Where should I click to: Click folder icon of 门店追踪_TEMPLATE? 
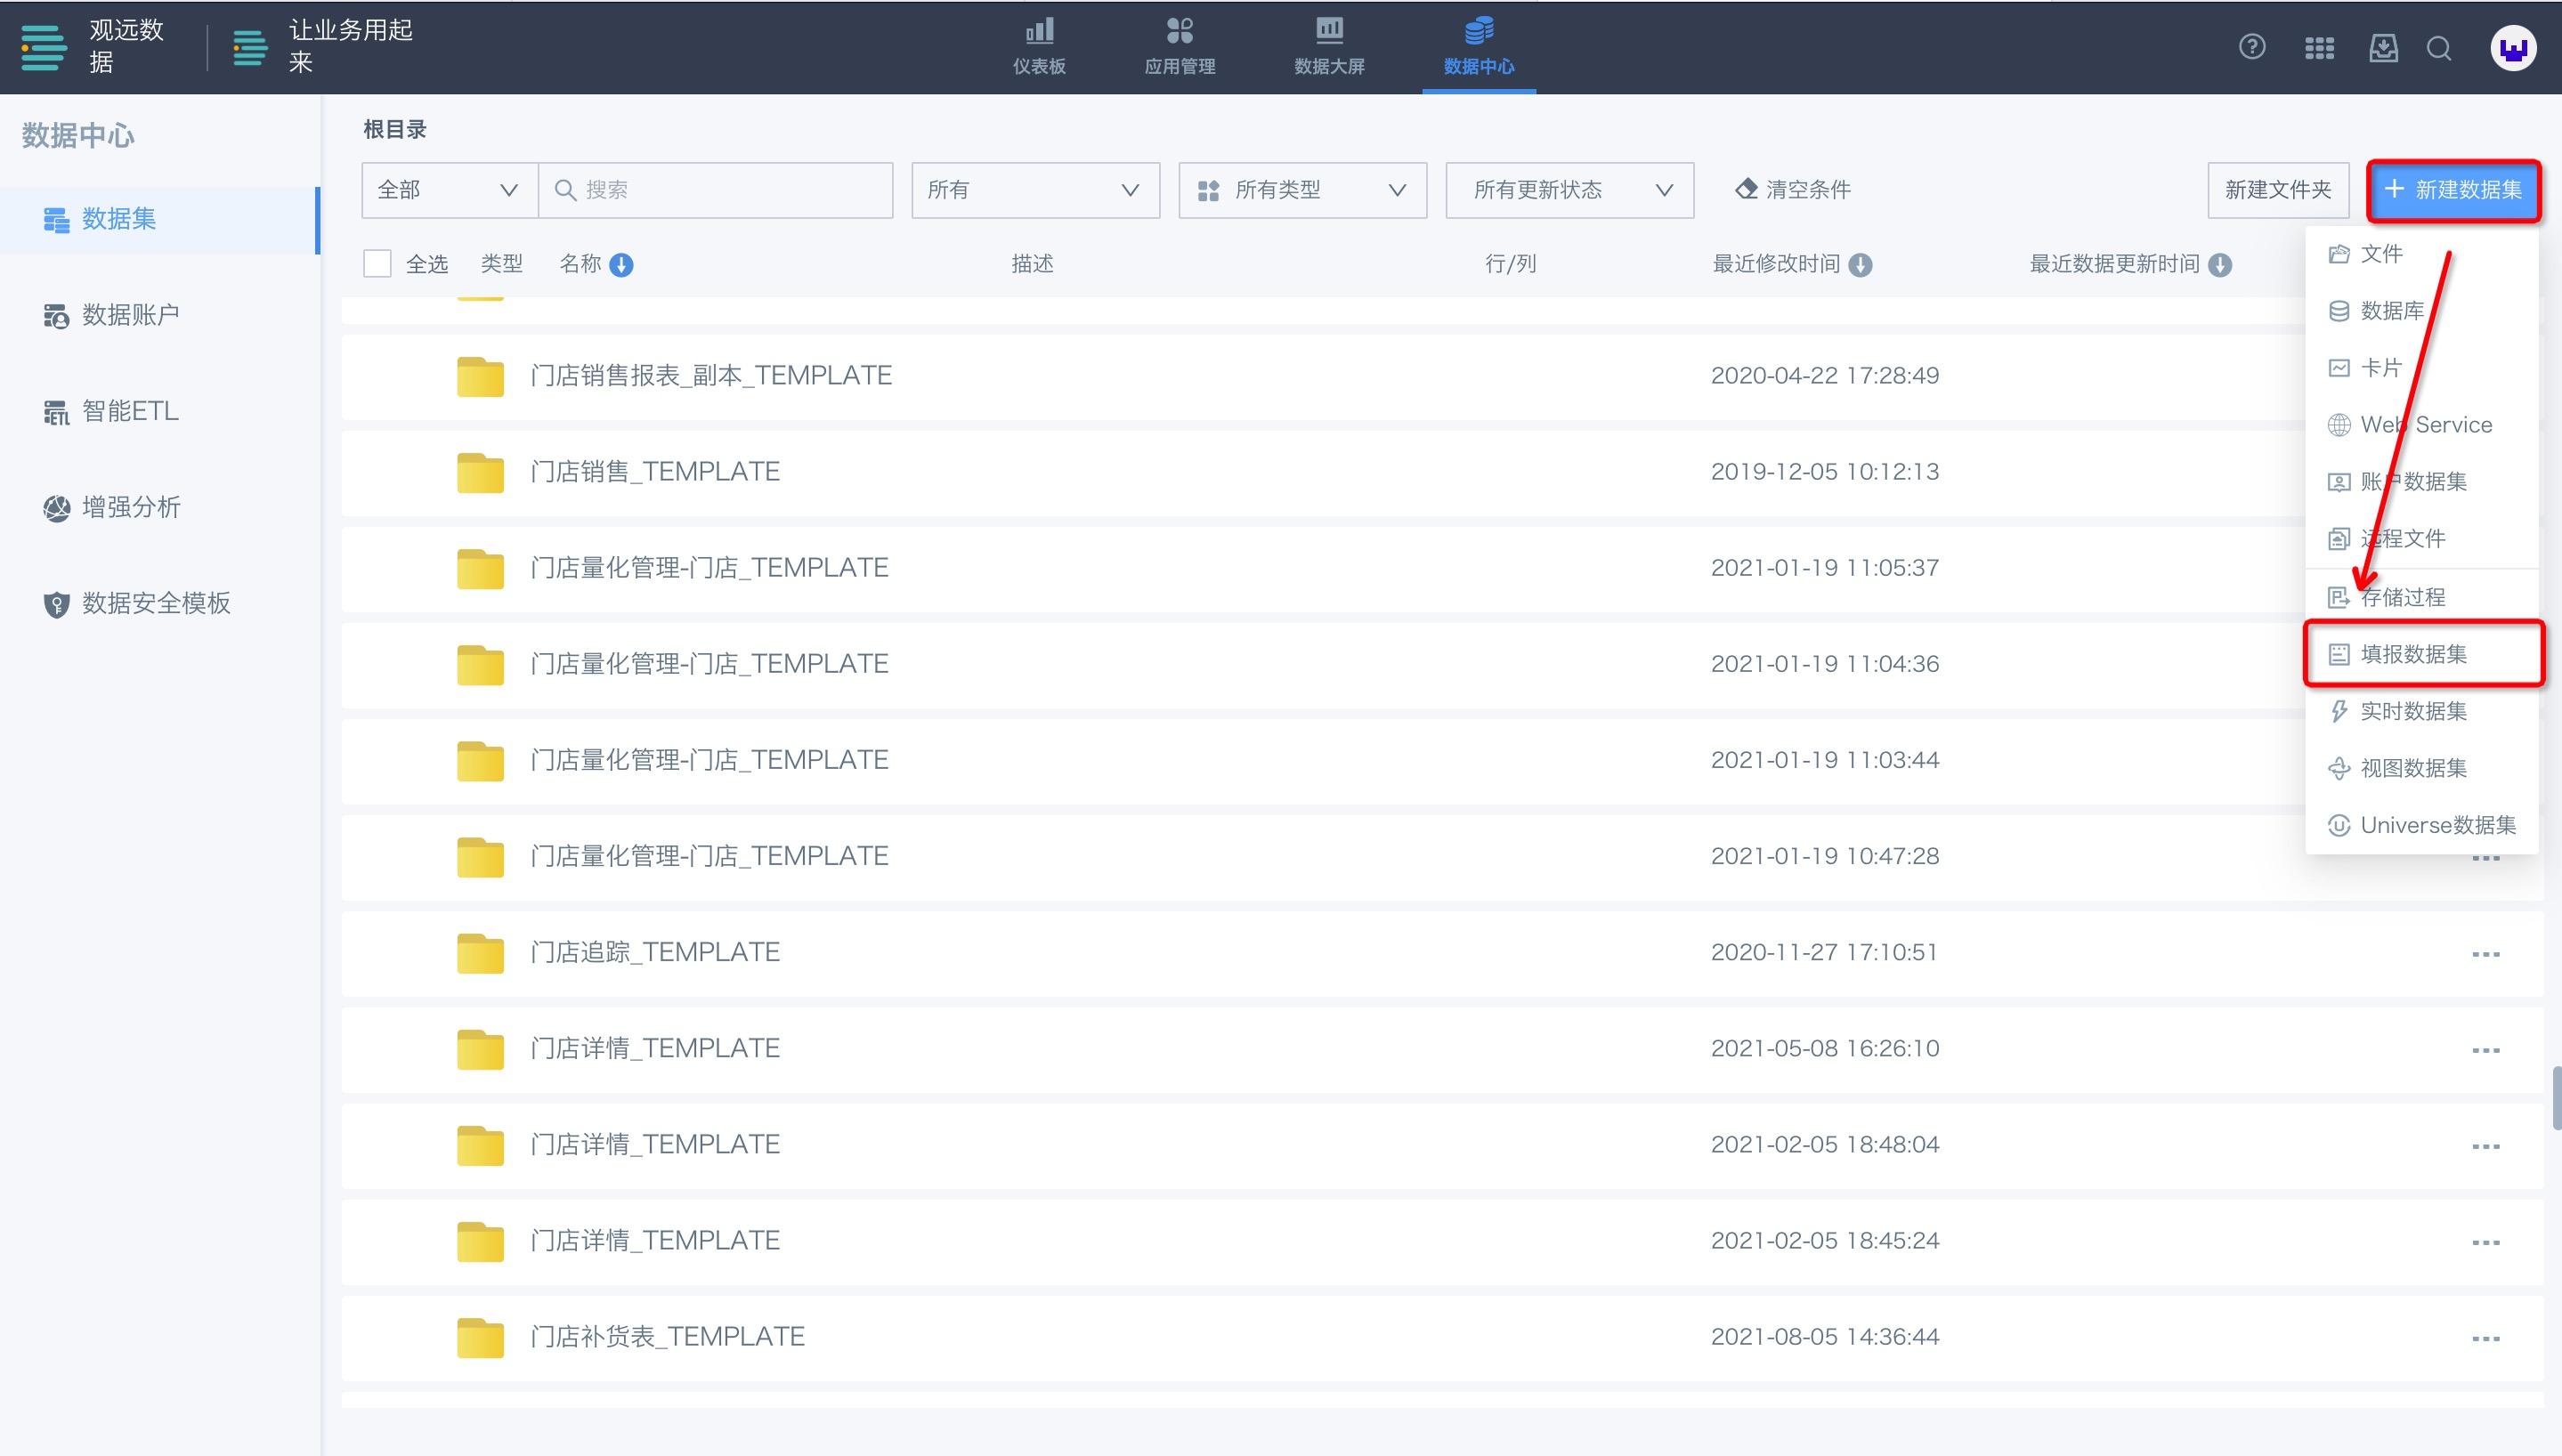480,953
